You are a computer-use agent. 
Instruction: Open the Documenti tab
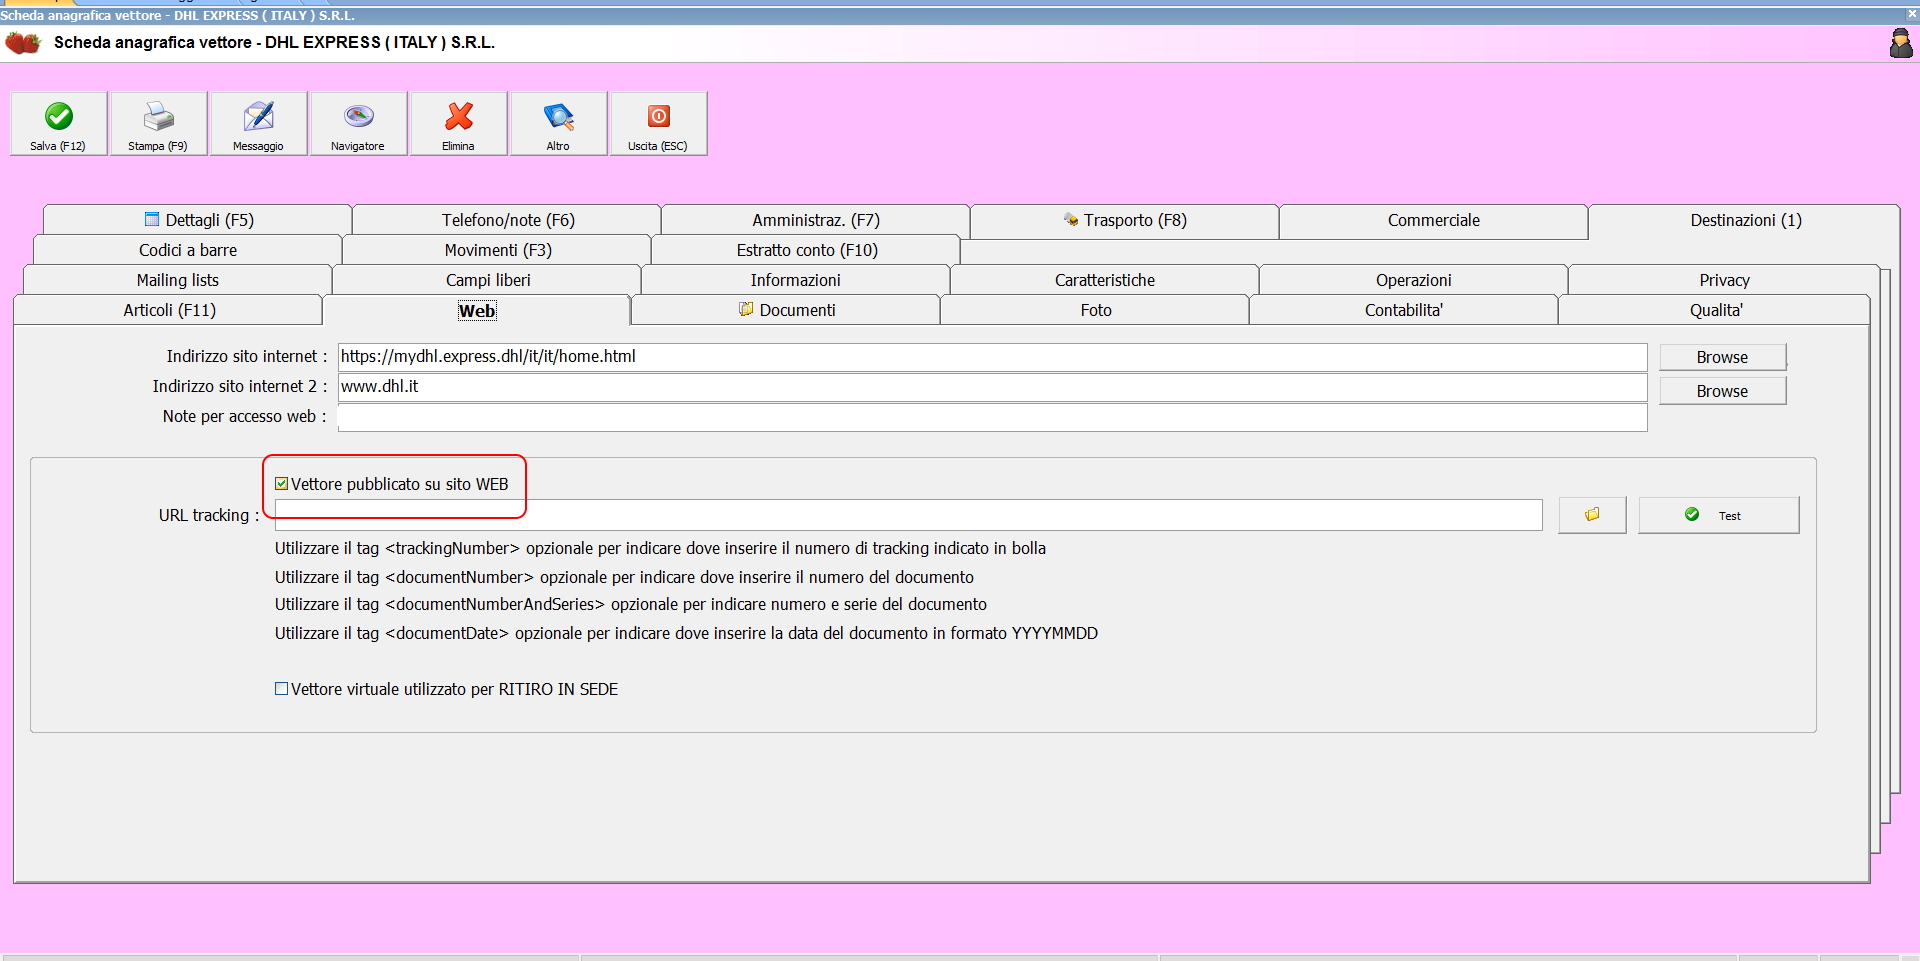pos(787,310)
